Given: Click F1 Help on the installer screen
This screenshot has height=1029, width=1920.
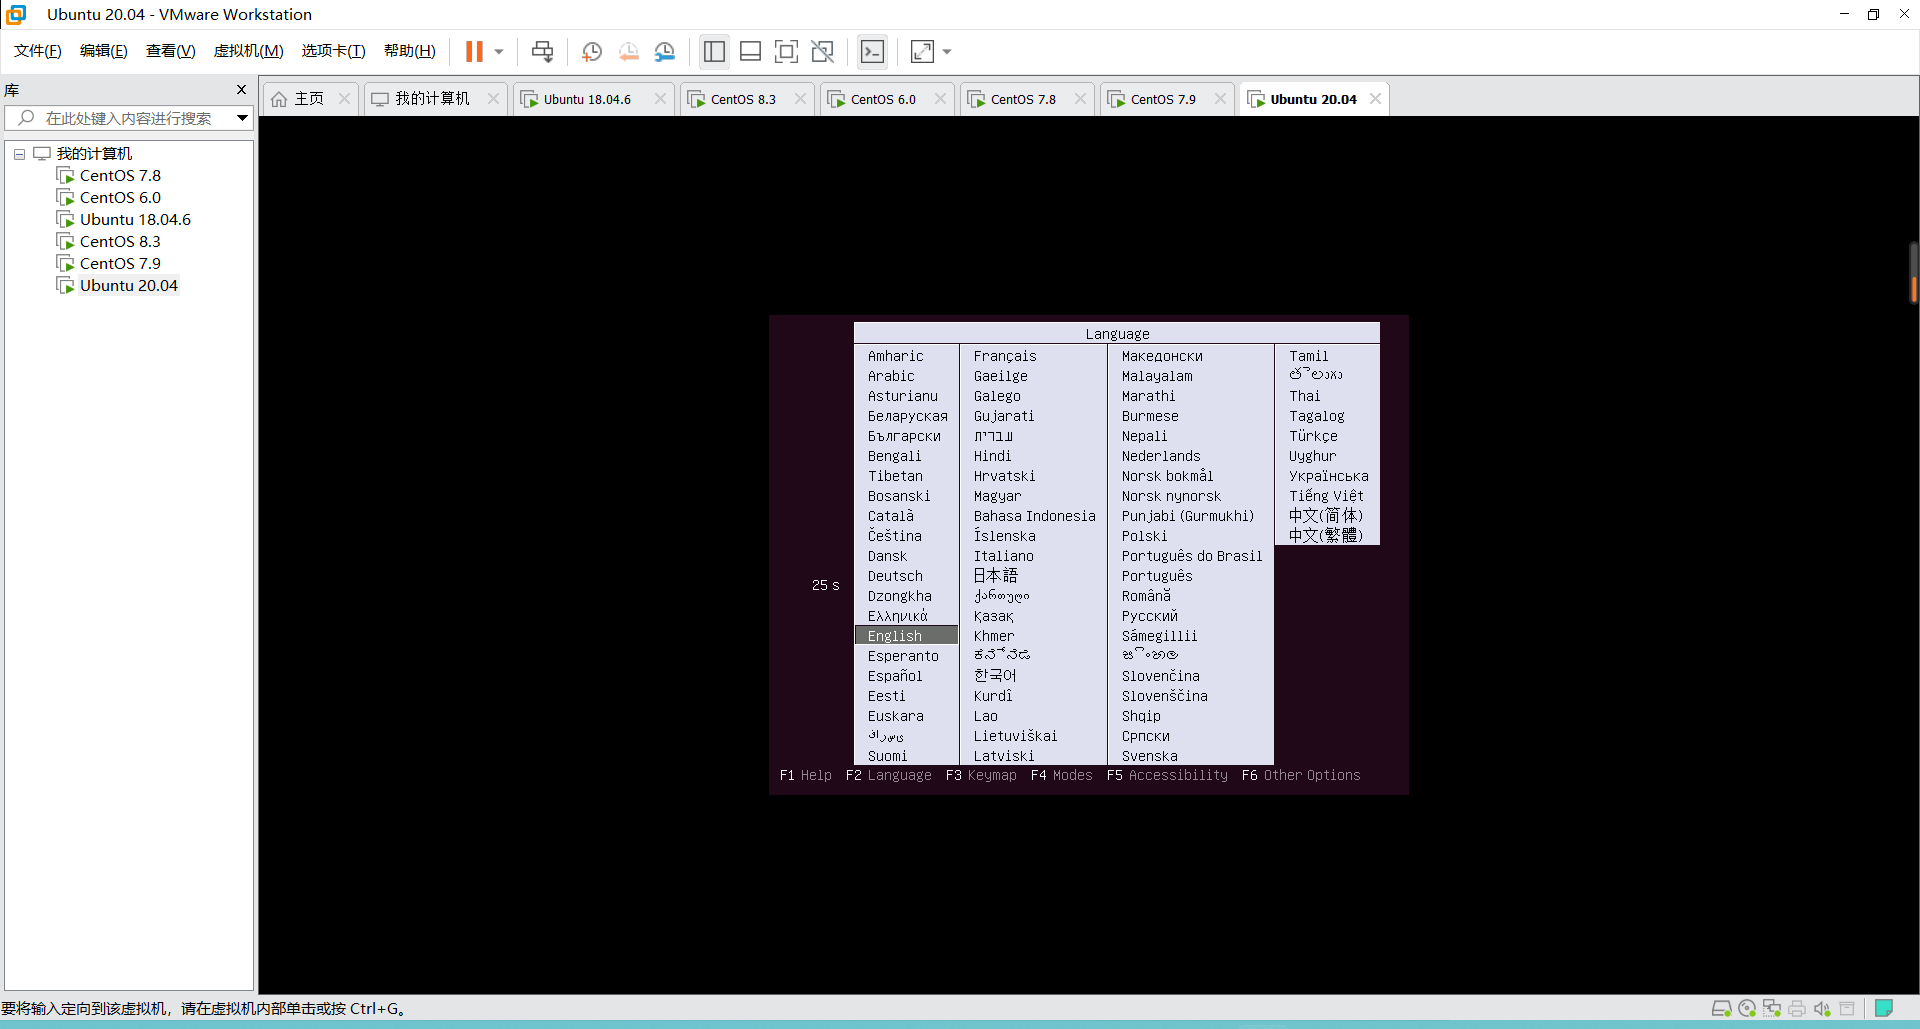Looking at the screenshot, I should (x=805, y=775).
